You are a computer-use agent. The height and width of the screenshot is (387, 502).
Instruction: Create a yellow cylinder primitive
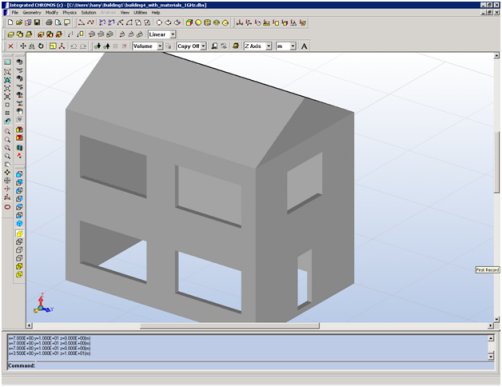click(x=207, y=23)
